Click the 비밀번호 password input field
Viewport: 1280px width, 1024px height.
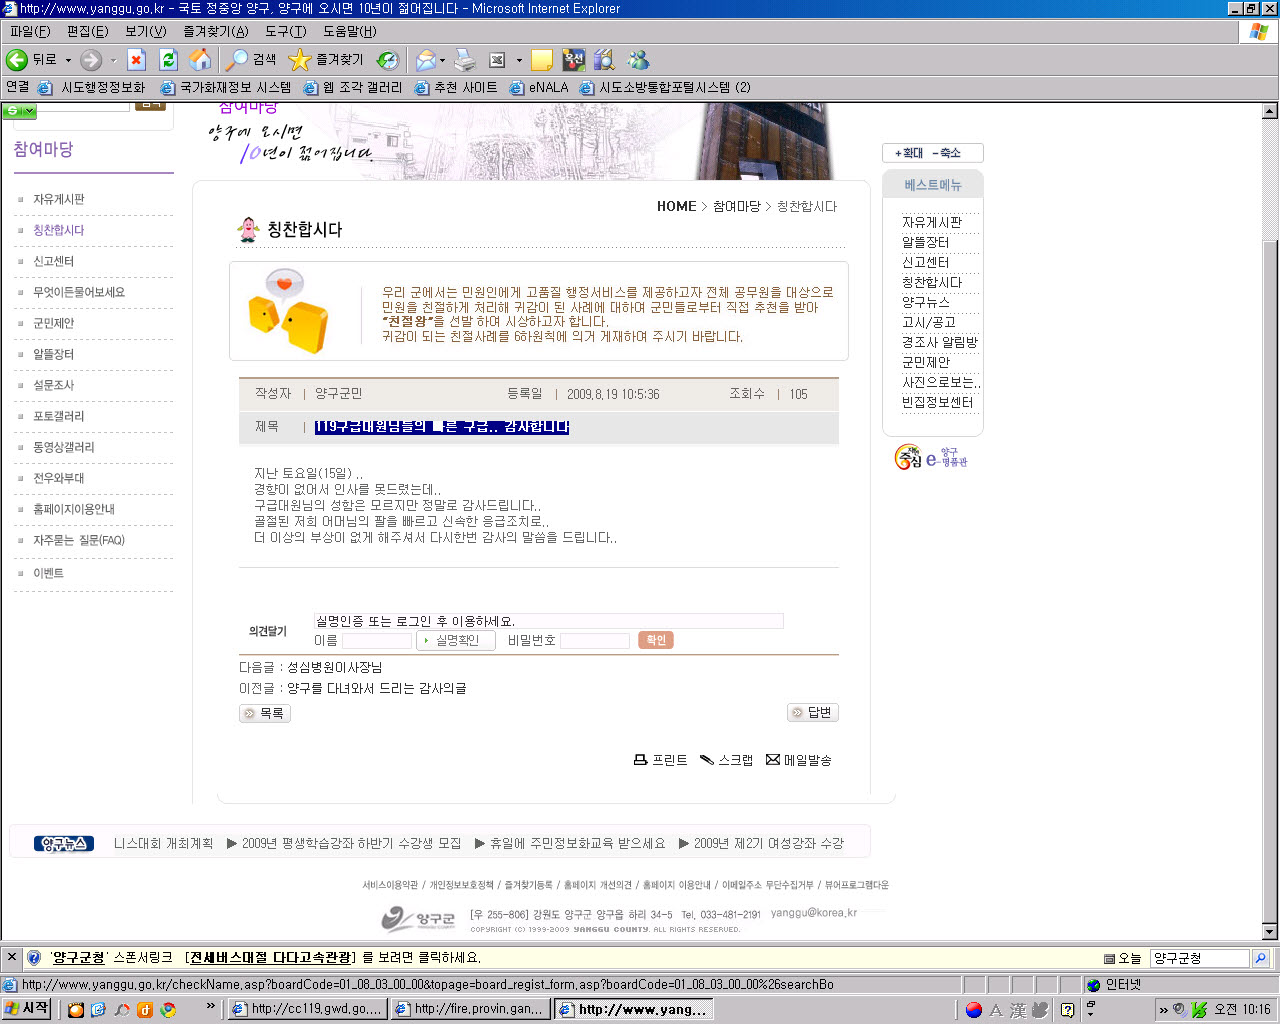[594, 640]
